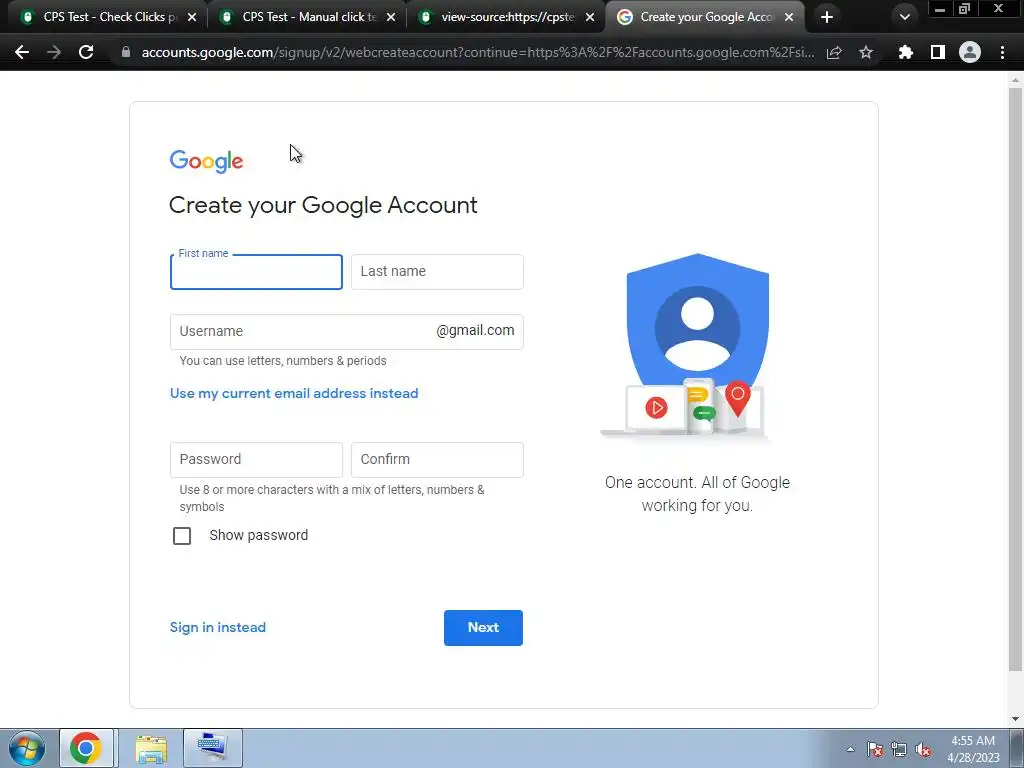Open the Action Center flag icon
Viewport: 1024px width, 768px height.
tap(875, 749)
